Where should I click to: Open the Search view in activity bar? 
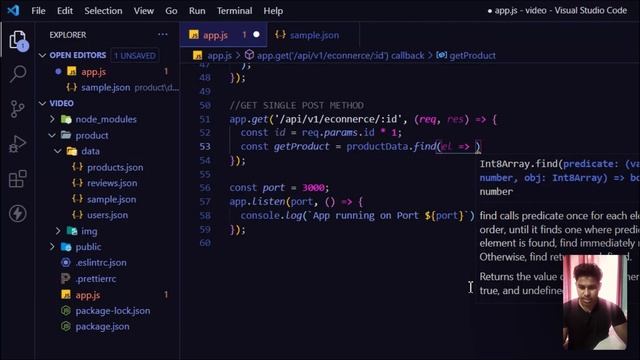coord(18,74)
